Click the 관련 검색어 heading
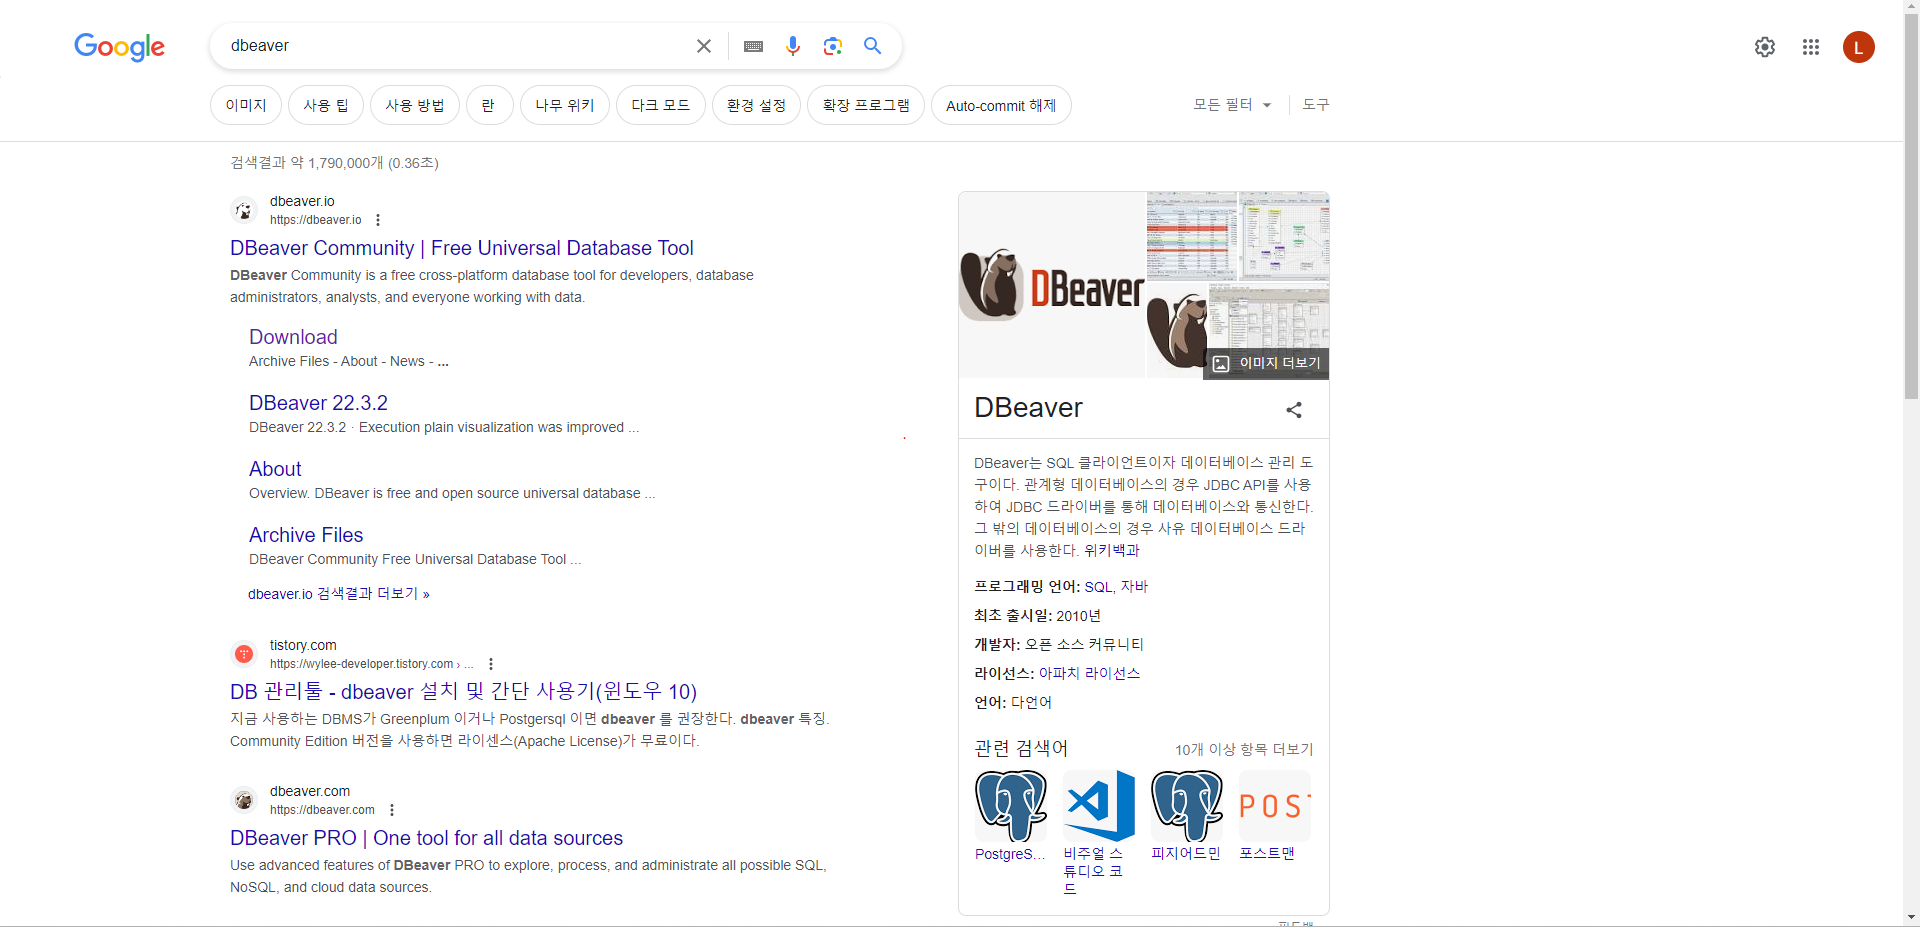This screenshot has height=927, width=1920. 1021,749
